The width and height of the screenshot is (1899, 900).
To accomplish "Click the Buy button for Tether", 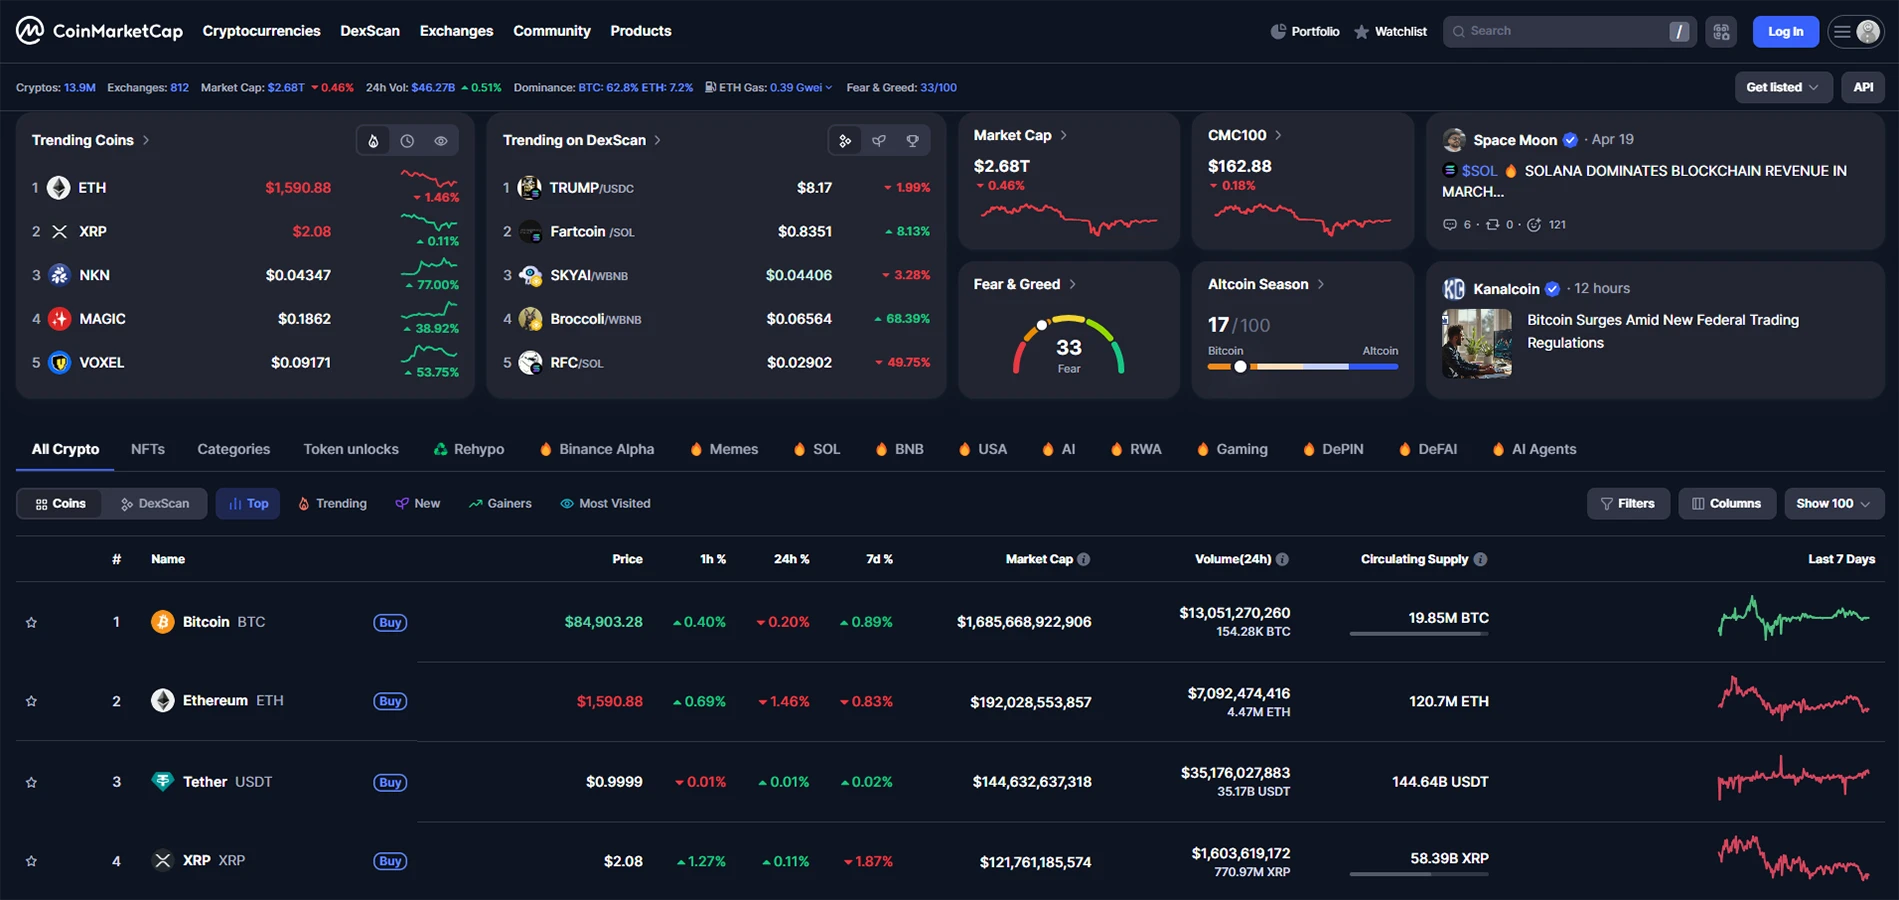I will [390, 783].
